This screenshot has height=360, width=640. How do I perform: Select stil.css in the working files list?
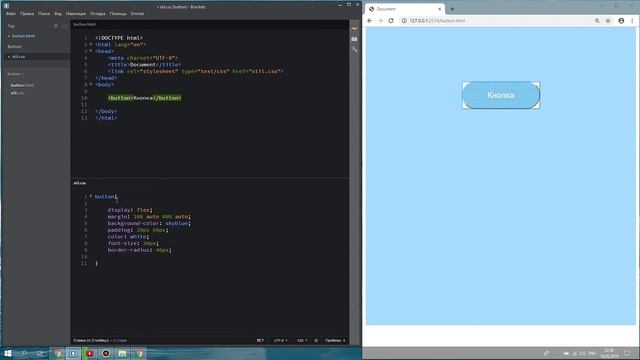coord(18,56)
